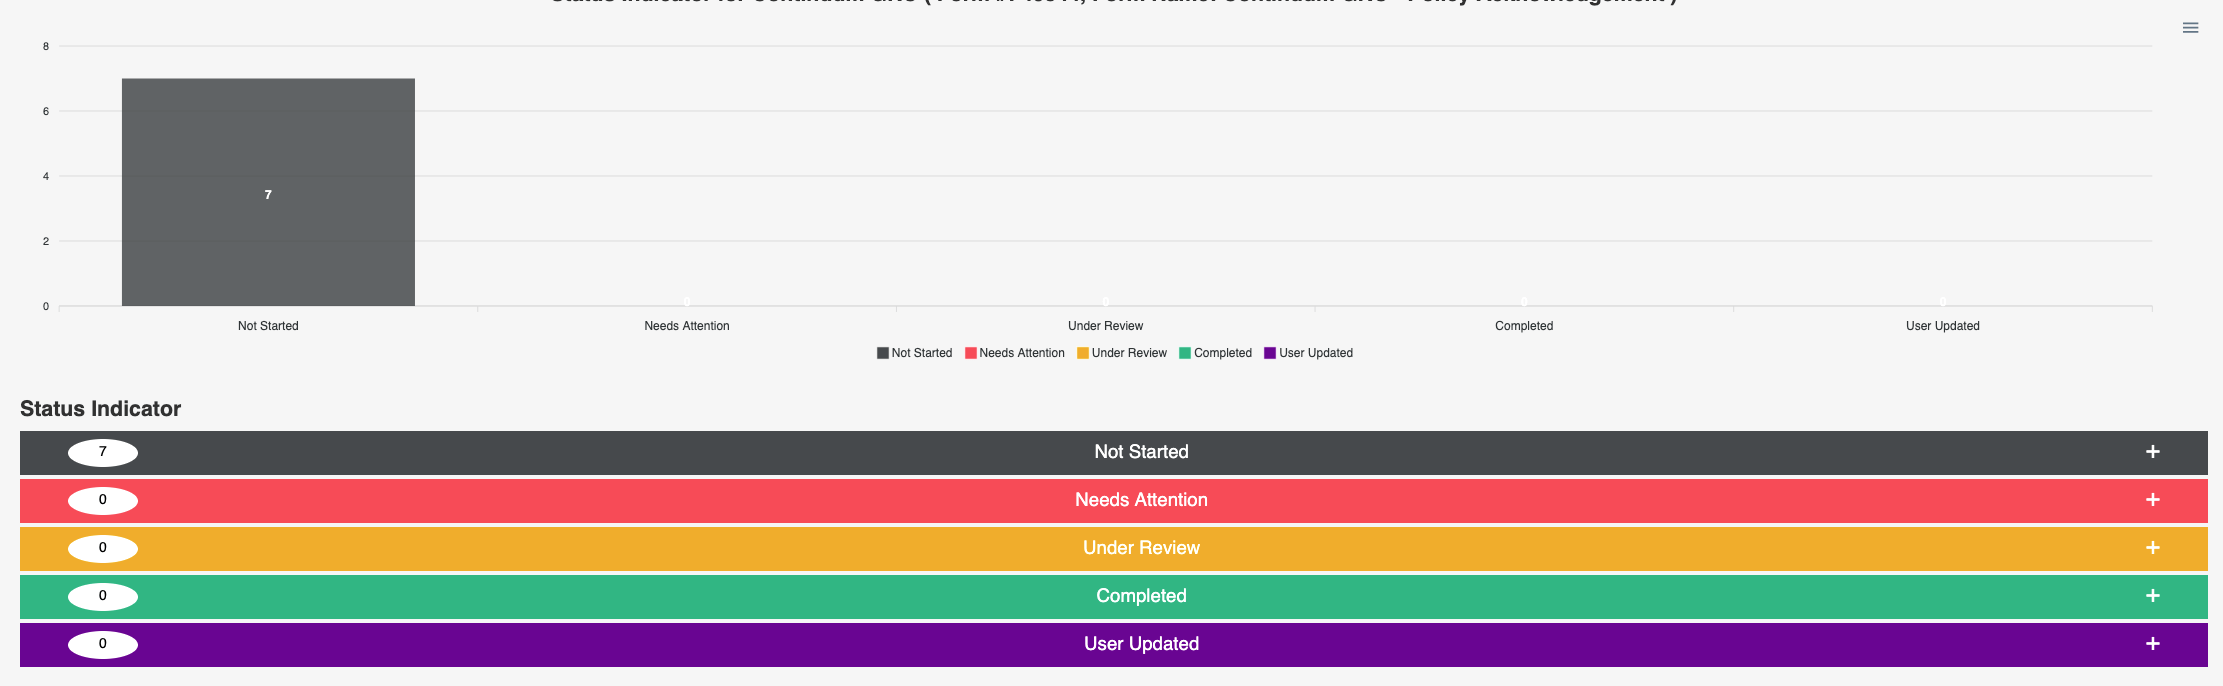The width and height of the screenshot is (2223, 686).
Task: Click the purple User Updated legend swatch
Action: 1270,353
